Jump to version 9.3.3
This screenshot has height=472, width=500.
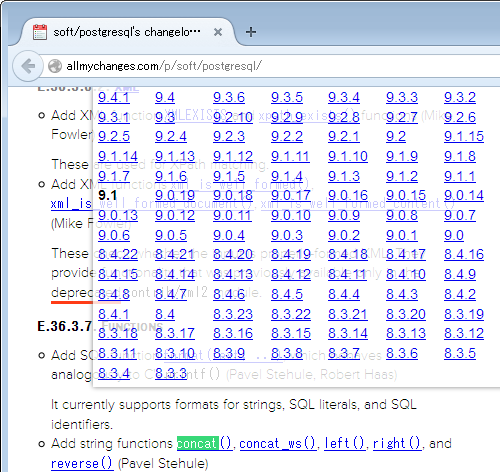[402, 98]
